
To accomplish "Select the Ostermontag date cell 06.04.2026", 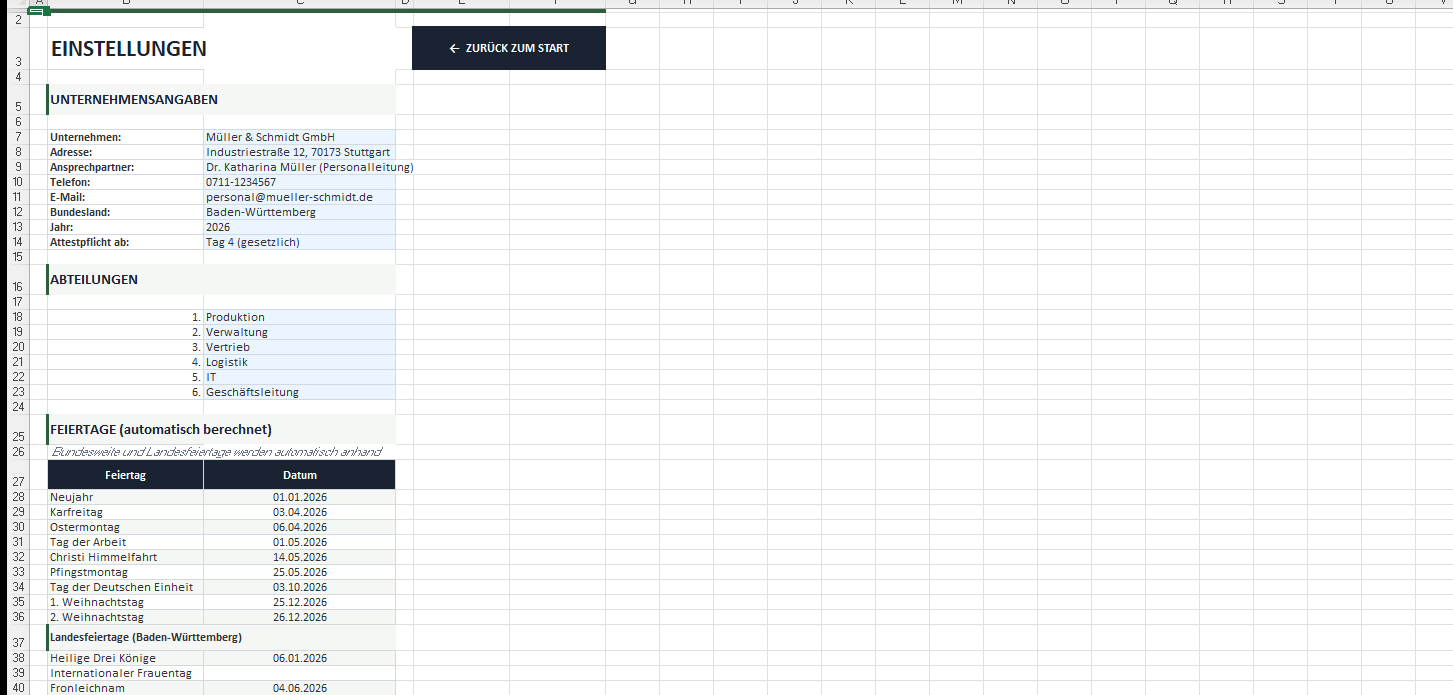I will pos(299,527).
